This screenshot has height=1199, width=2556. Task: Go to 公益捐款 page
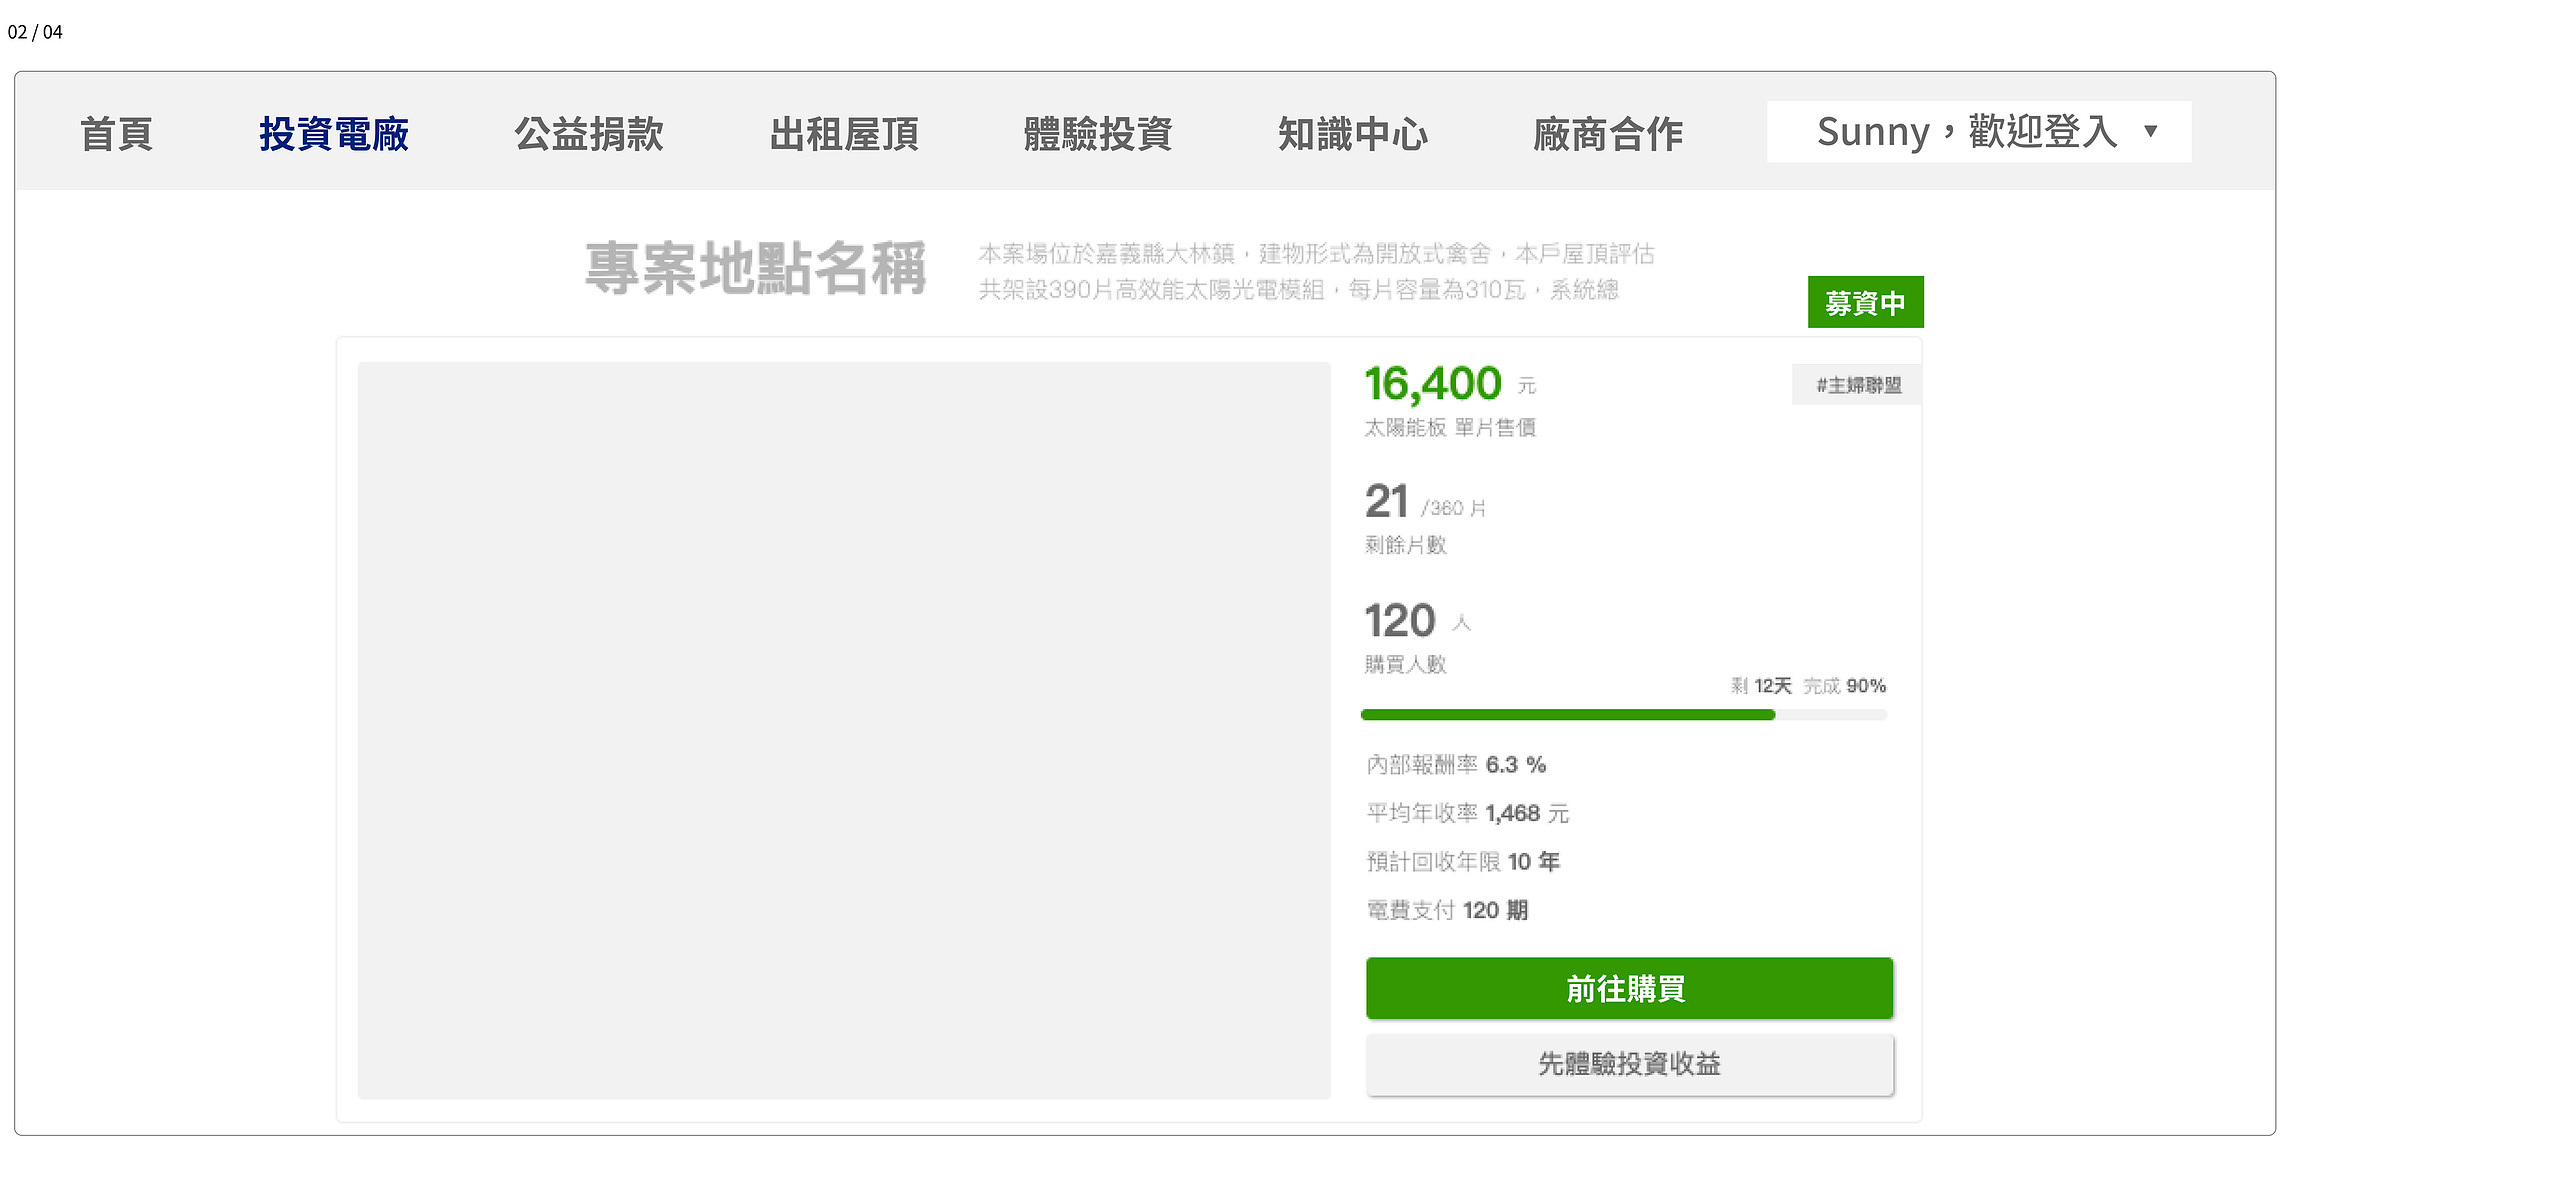pos(589,134)
